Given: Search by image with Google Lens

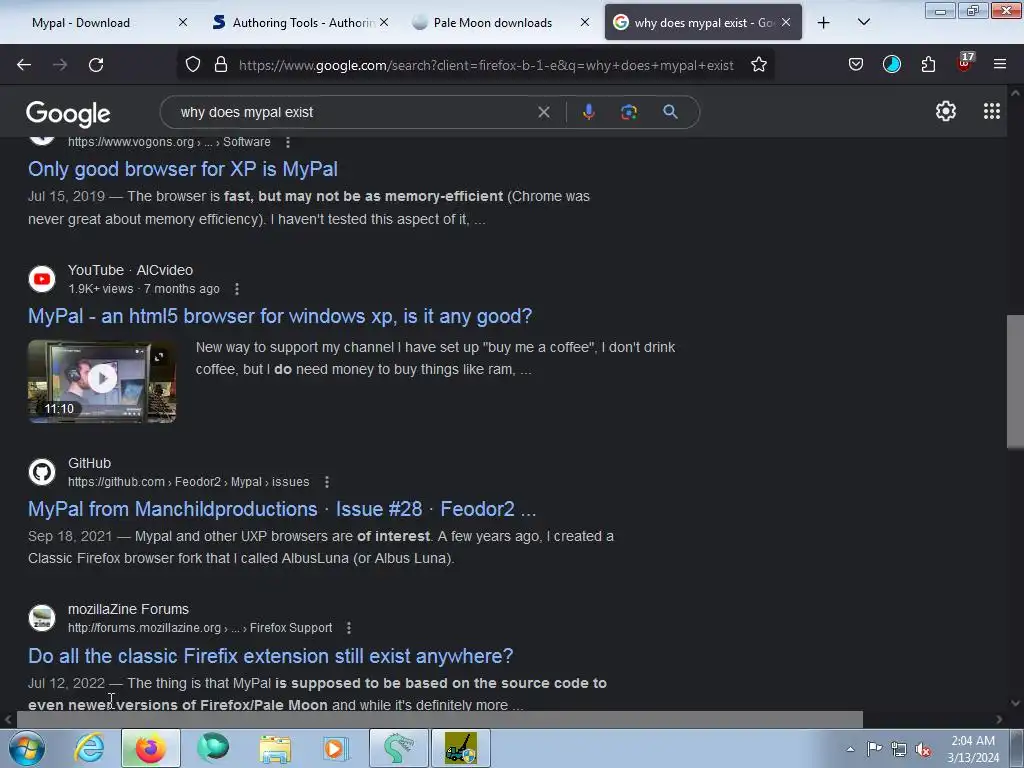Looking at the screenshot, I should (628, 112).
